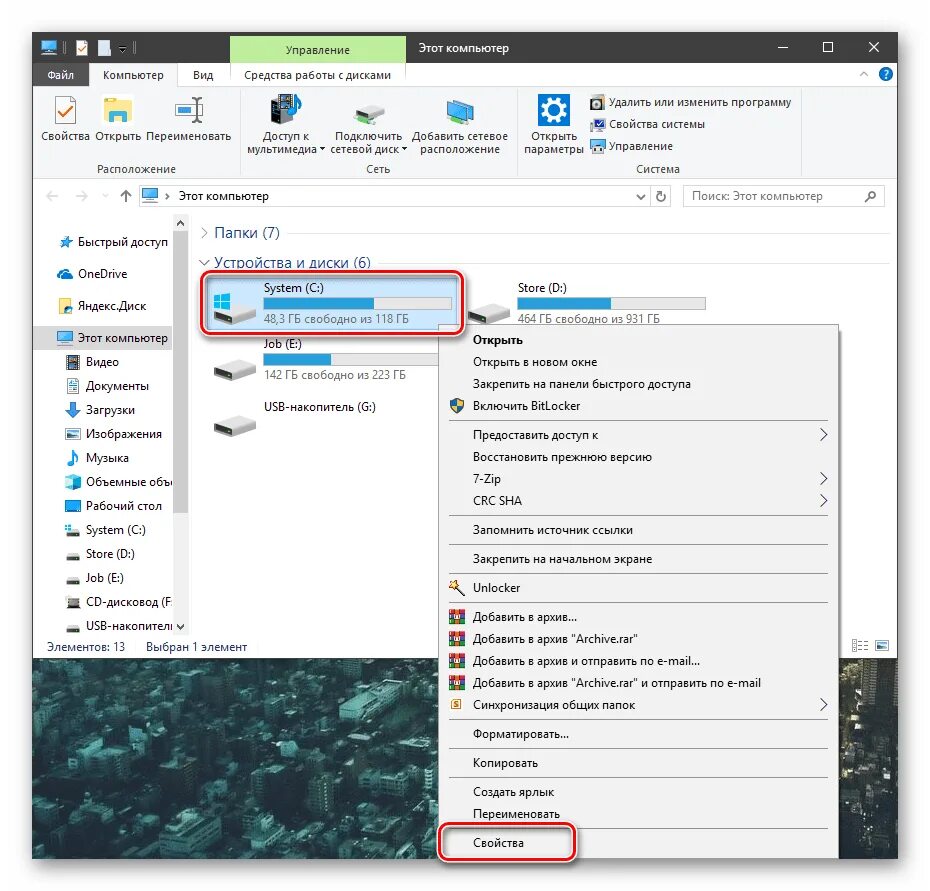
Task: Choose Свойства in context menu
Action: coord(638,844)
